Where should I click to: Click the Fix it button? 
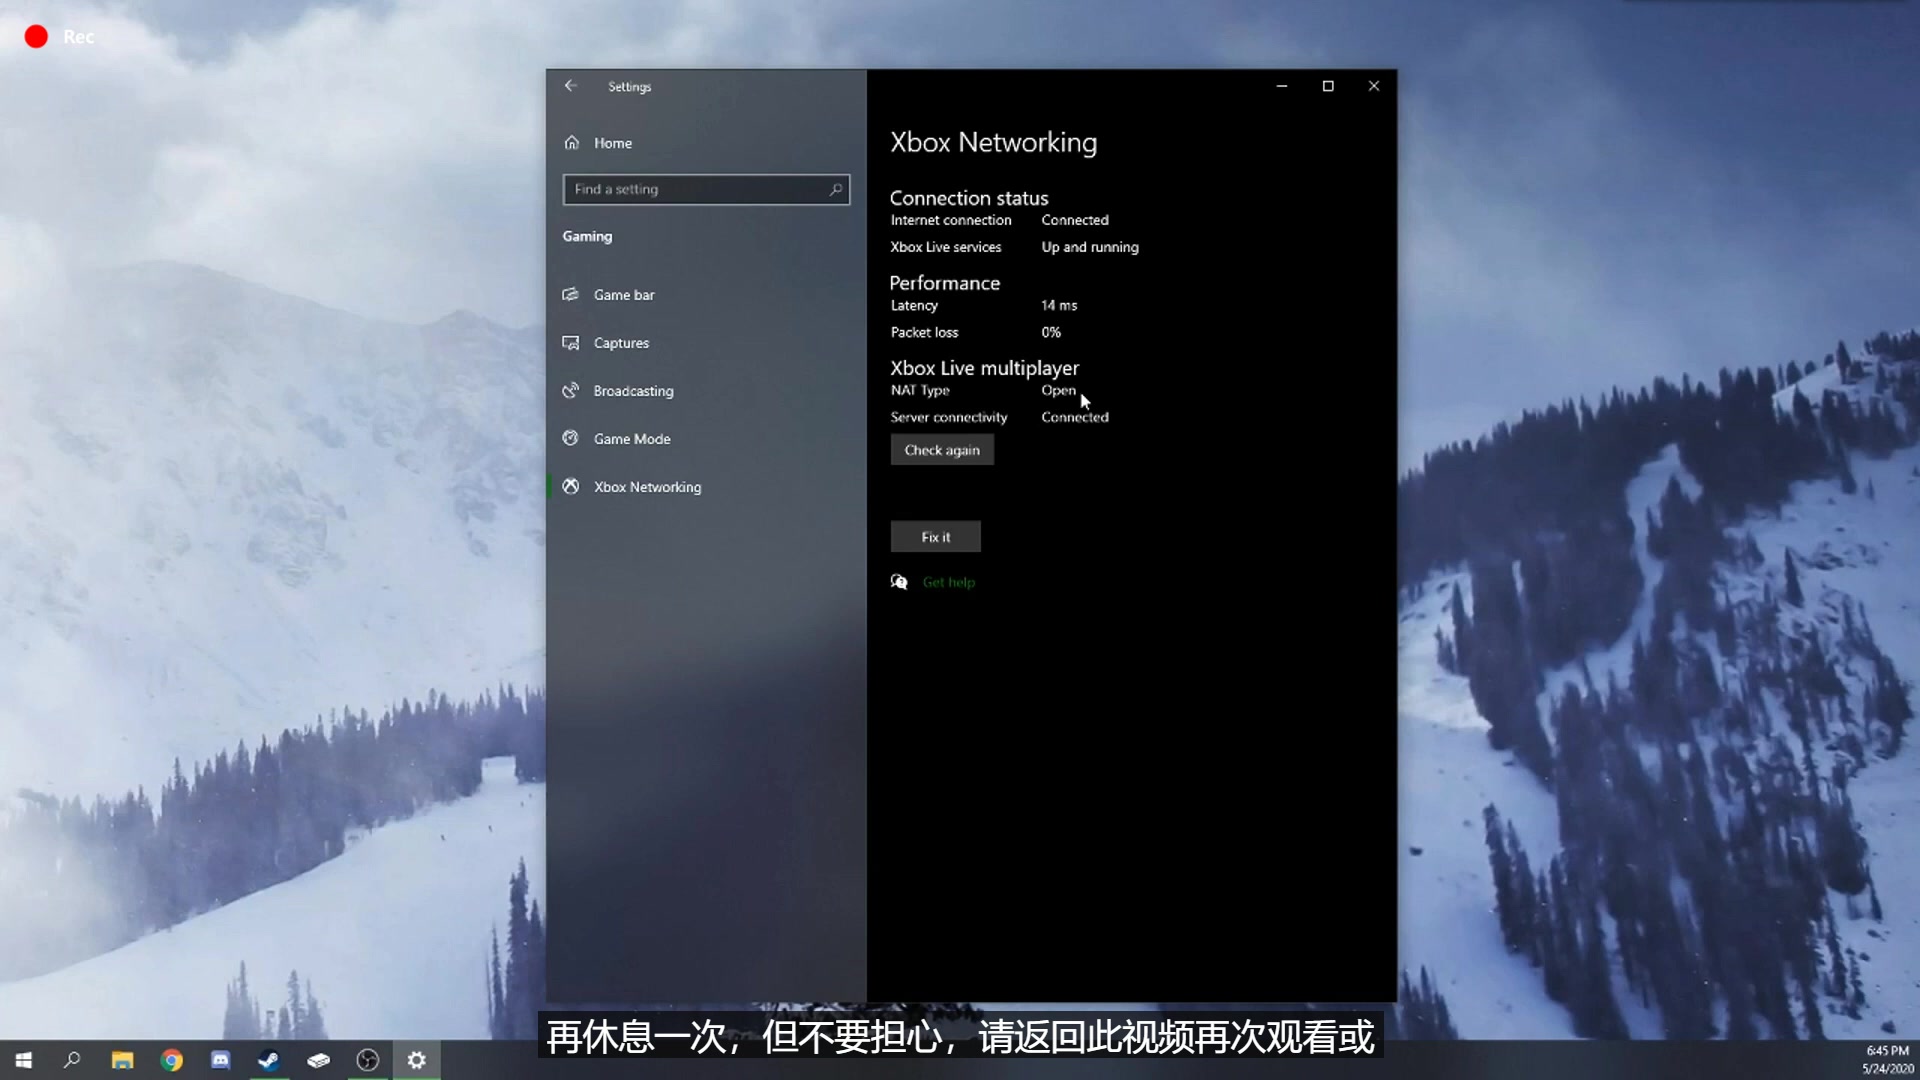pos(936,537)
